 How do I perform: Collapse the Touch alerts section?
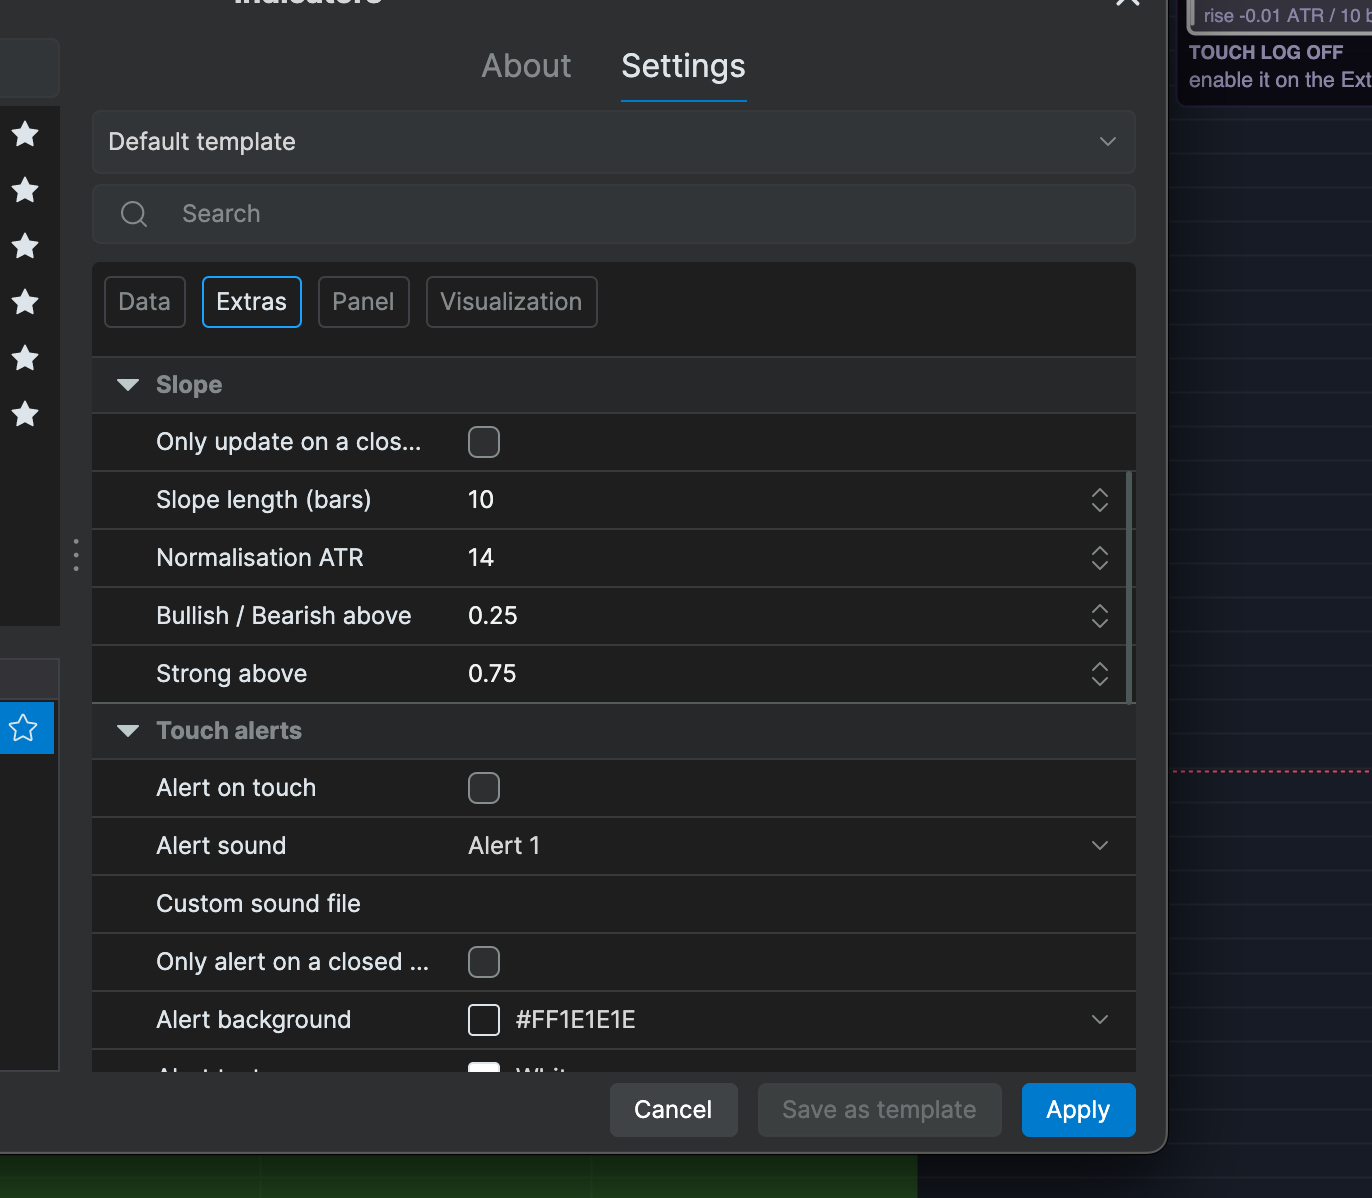[x=128, y=731]
